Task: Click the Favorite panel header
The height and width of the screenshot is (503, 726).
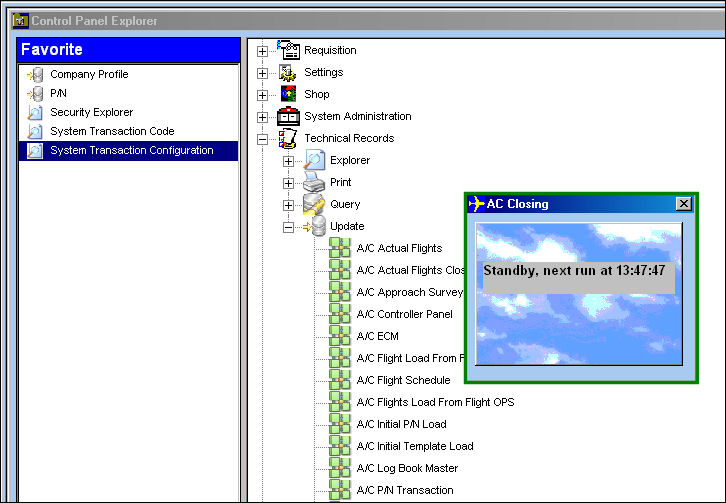Action: tap(128, 50)
